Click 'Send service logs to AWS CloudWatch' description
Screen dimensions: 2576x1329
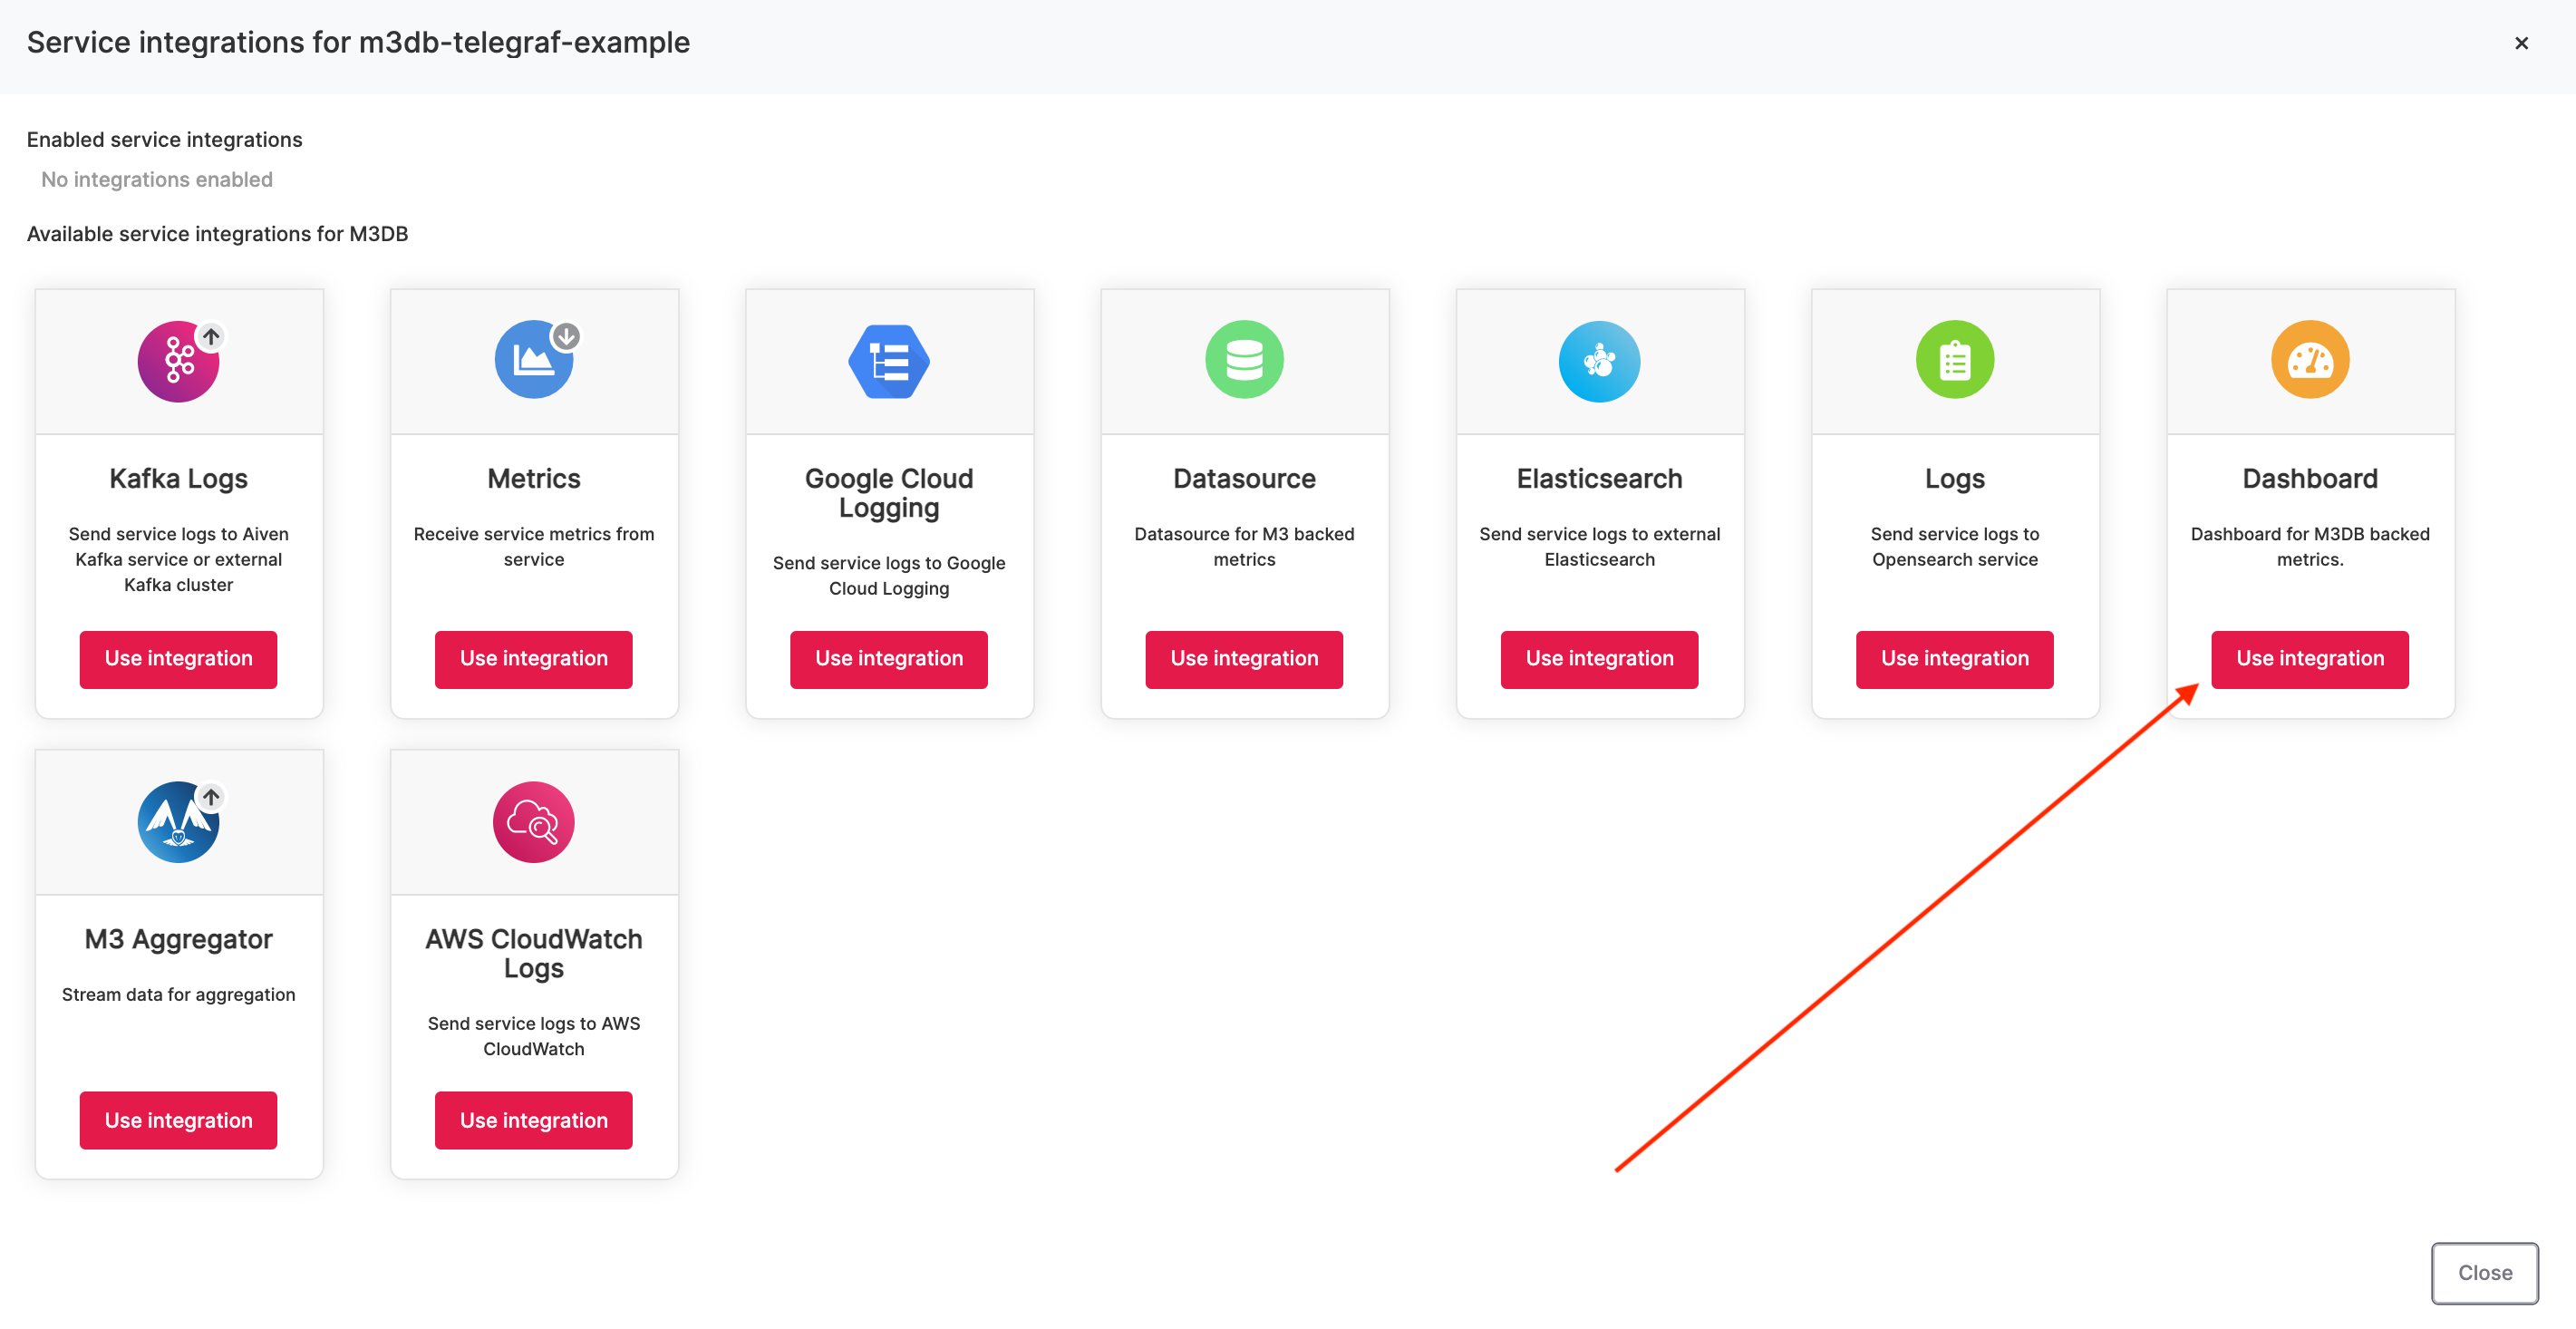(x=534, y=1036)
